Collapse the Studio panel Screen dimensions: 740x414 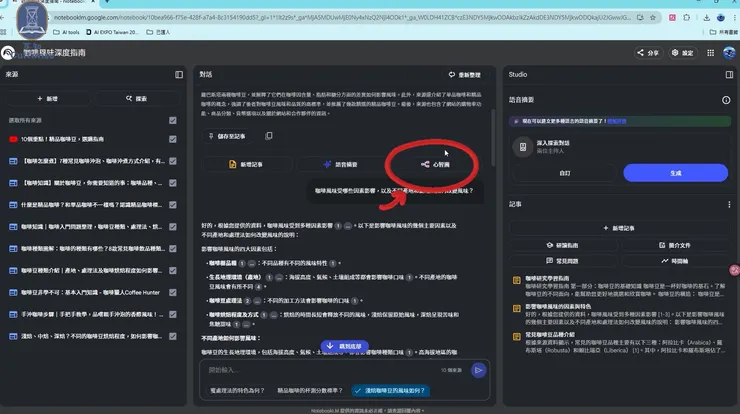(729, 75)
